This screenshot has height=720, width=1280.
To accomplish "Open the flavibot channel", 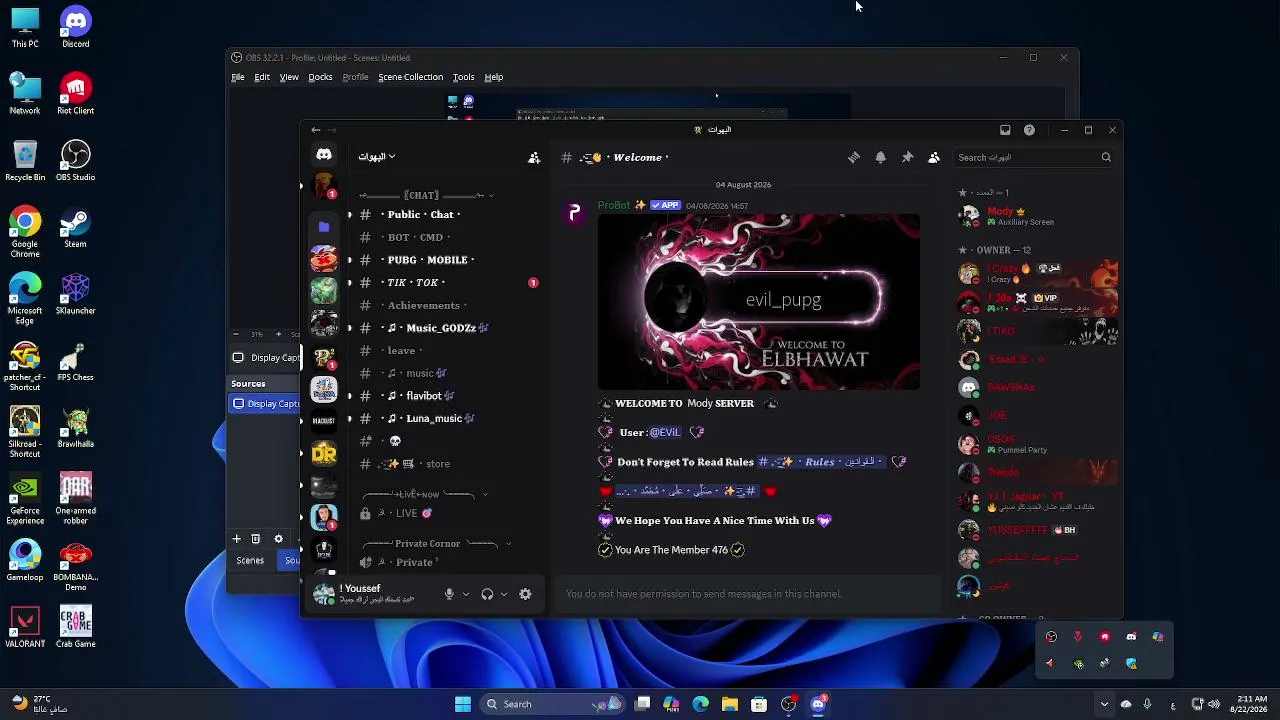I will coord(446,396).
